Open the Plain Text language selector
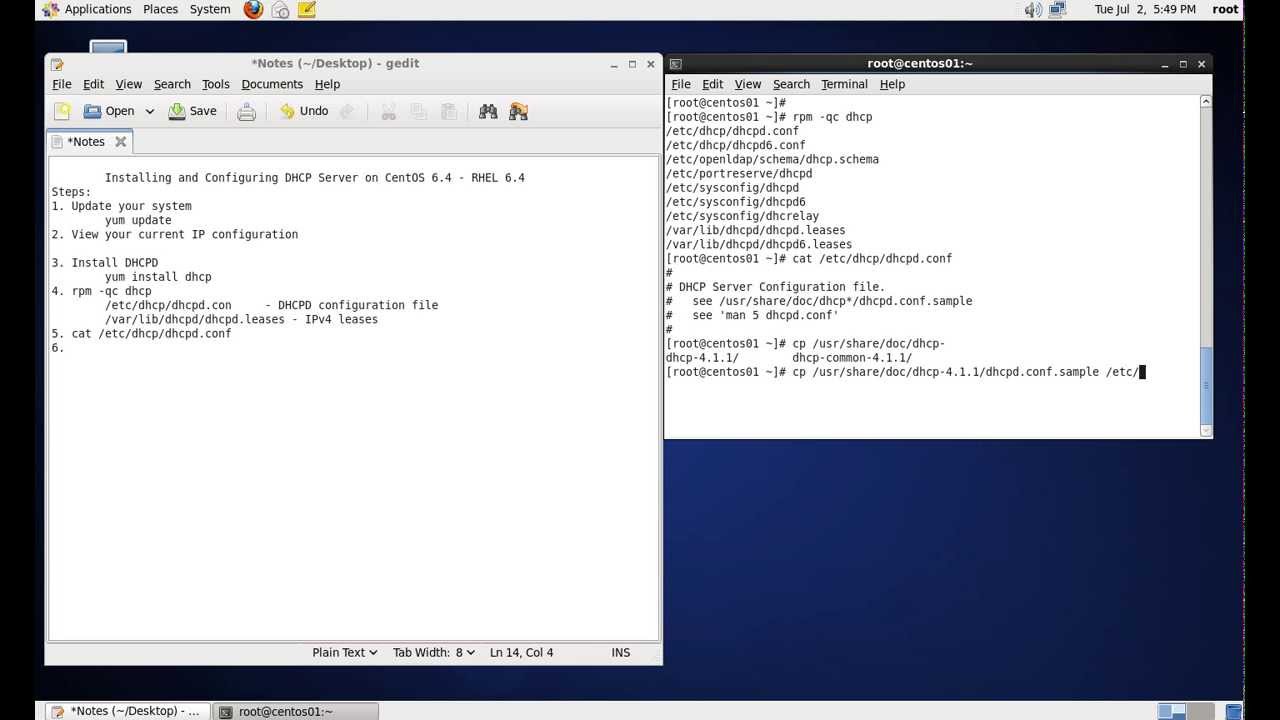 [344, 652]
